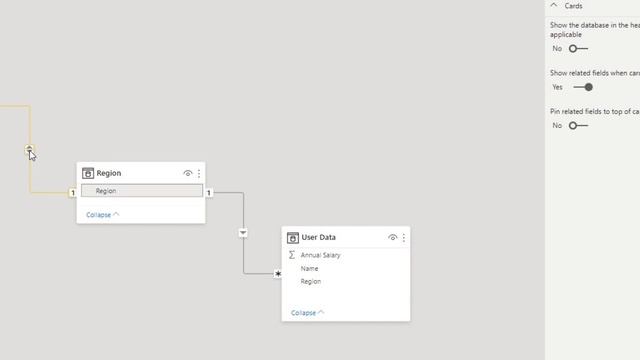This screenshot has width=640, height=360.
Task: Click the '1' cardinality marker left of Region table
Action: [73, 193]
